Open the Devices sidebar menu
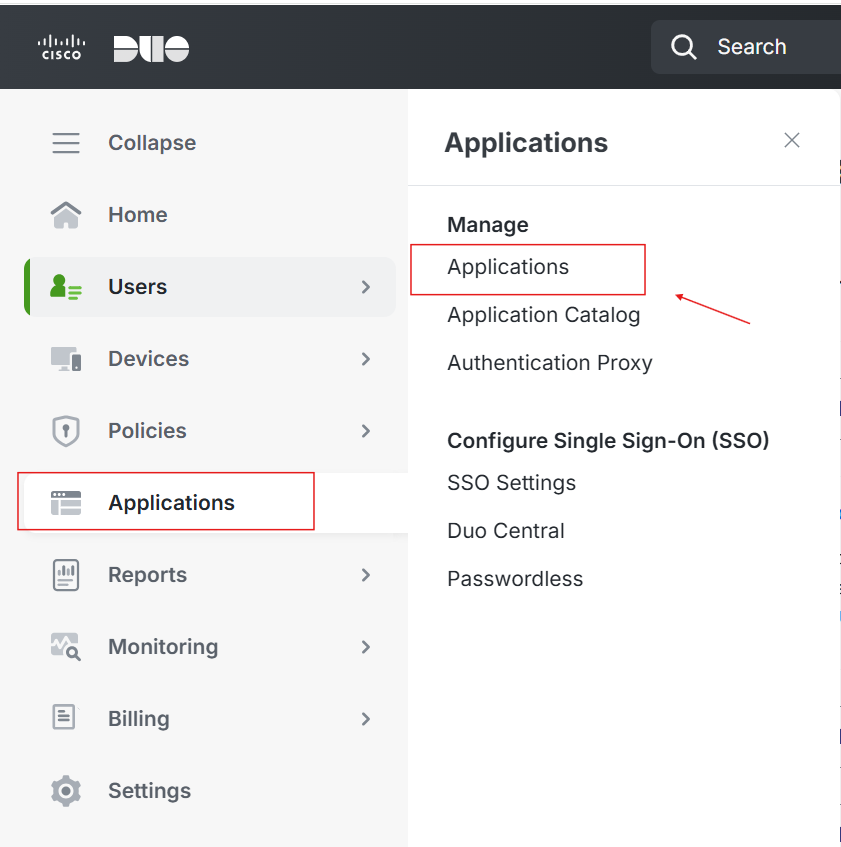The image size is (841, 847). (x=149, y=359)
